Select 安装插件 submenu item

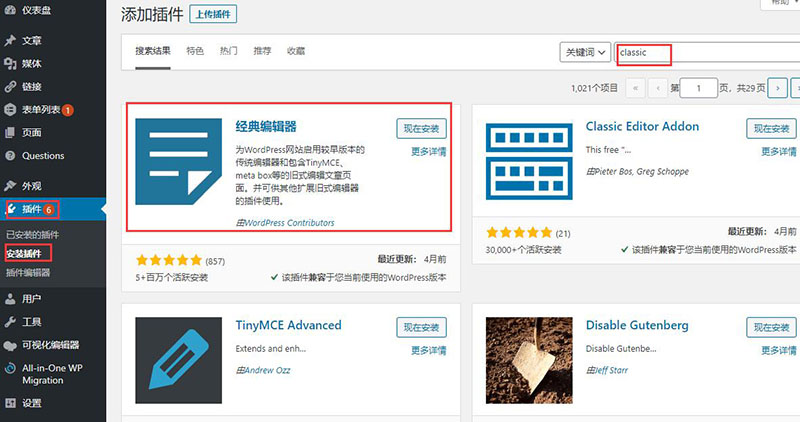[24, 254]
